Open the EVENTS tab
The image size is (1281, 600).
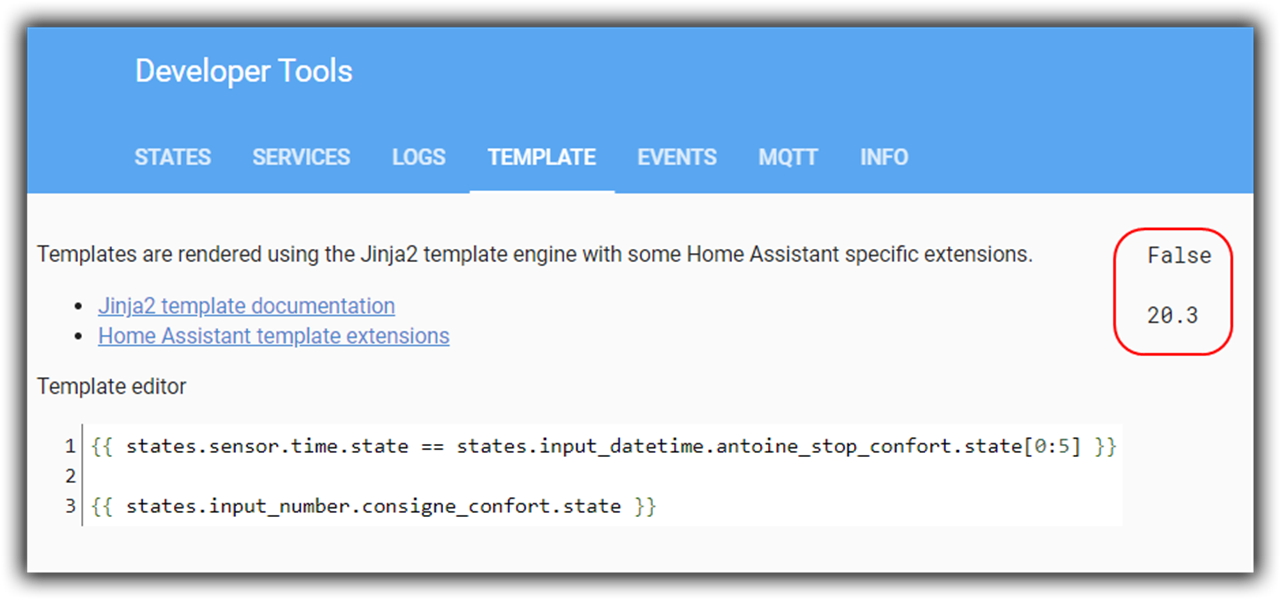tap(677, 157)
